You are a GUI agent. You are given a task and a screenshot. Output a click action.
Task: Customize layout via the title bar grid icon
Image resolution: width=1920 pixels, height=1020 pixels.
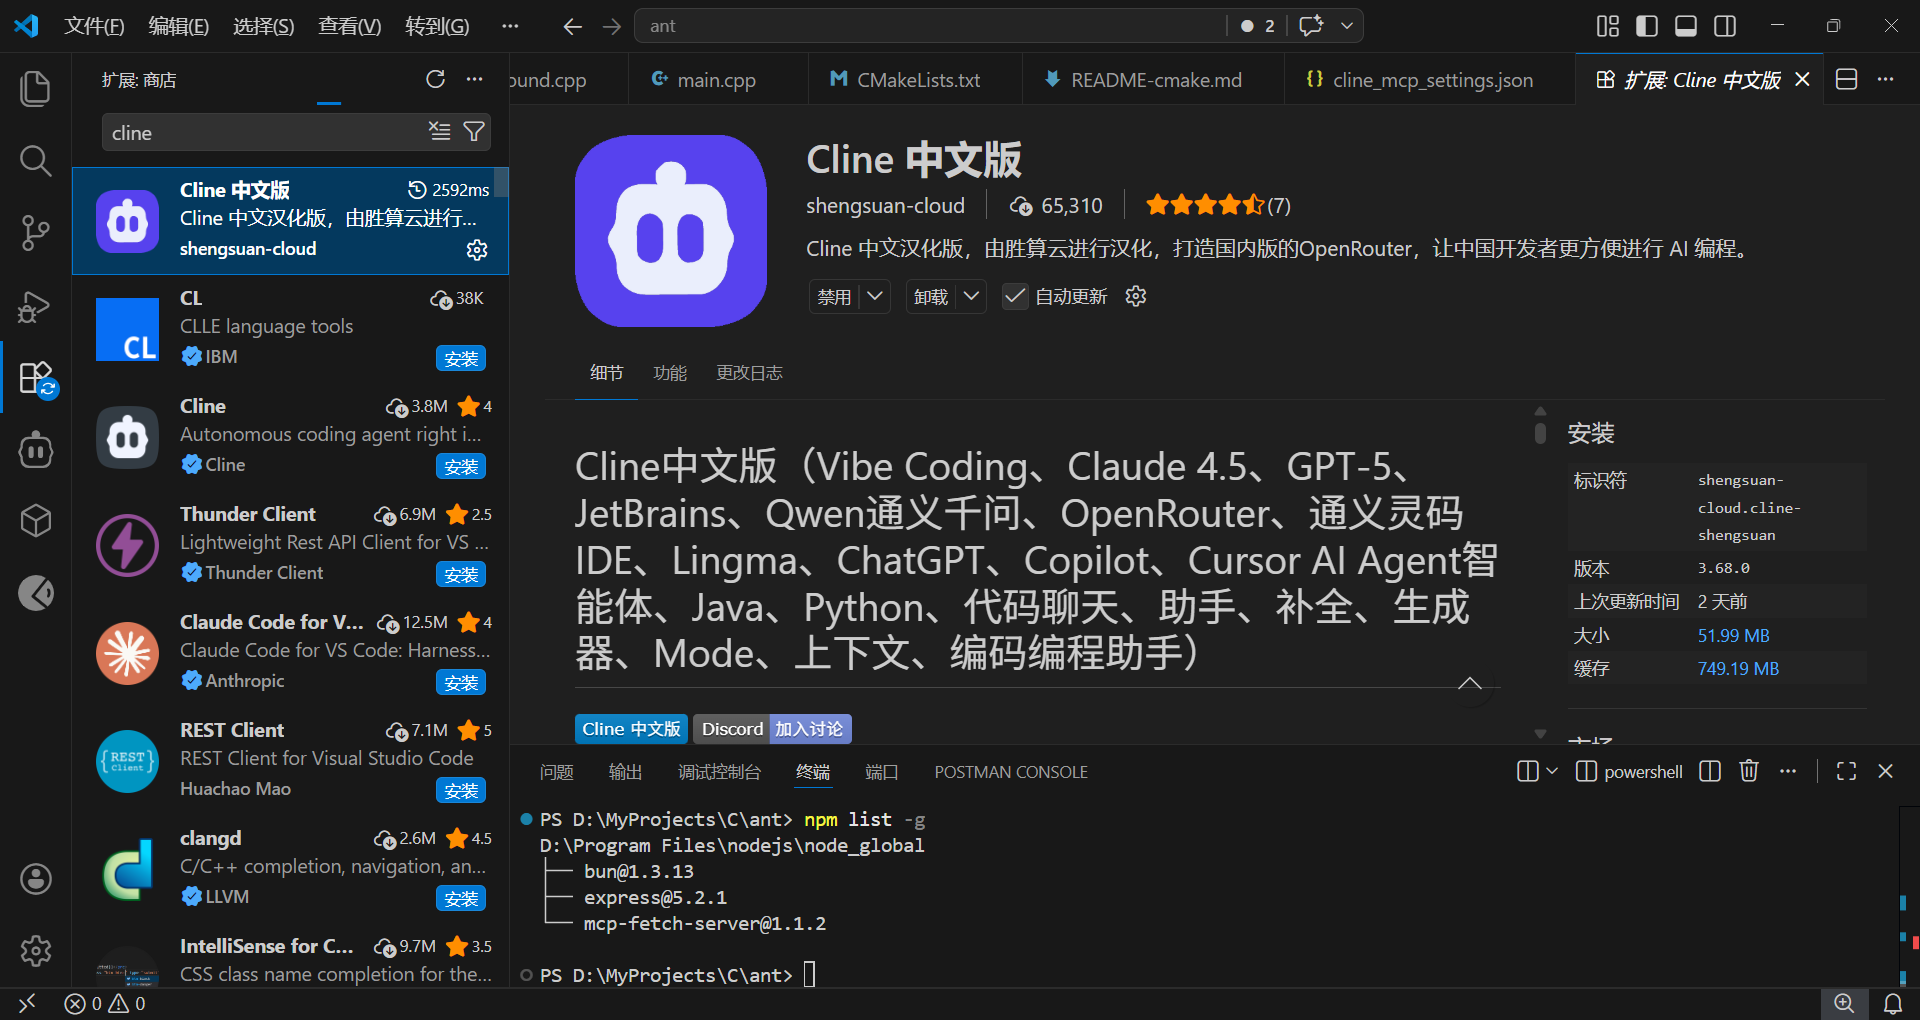(x=1608, y=26)
